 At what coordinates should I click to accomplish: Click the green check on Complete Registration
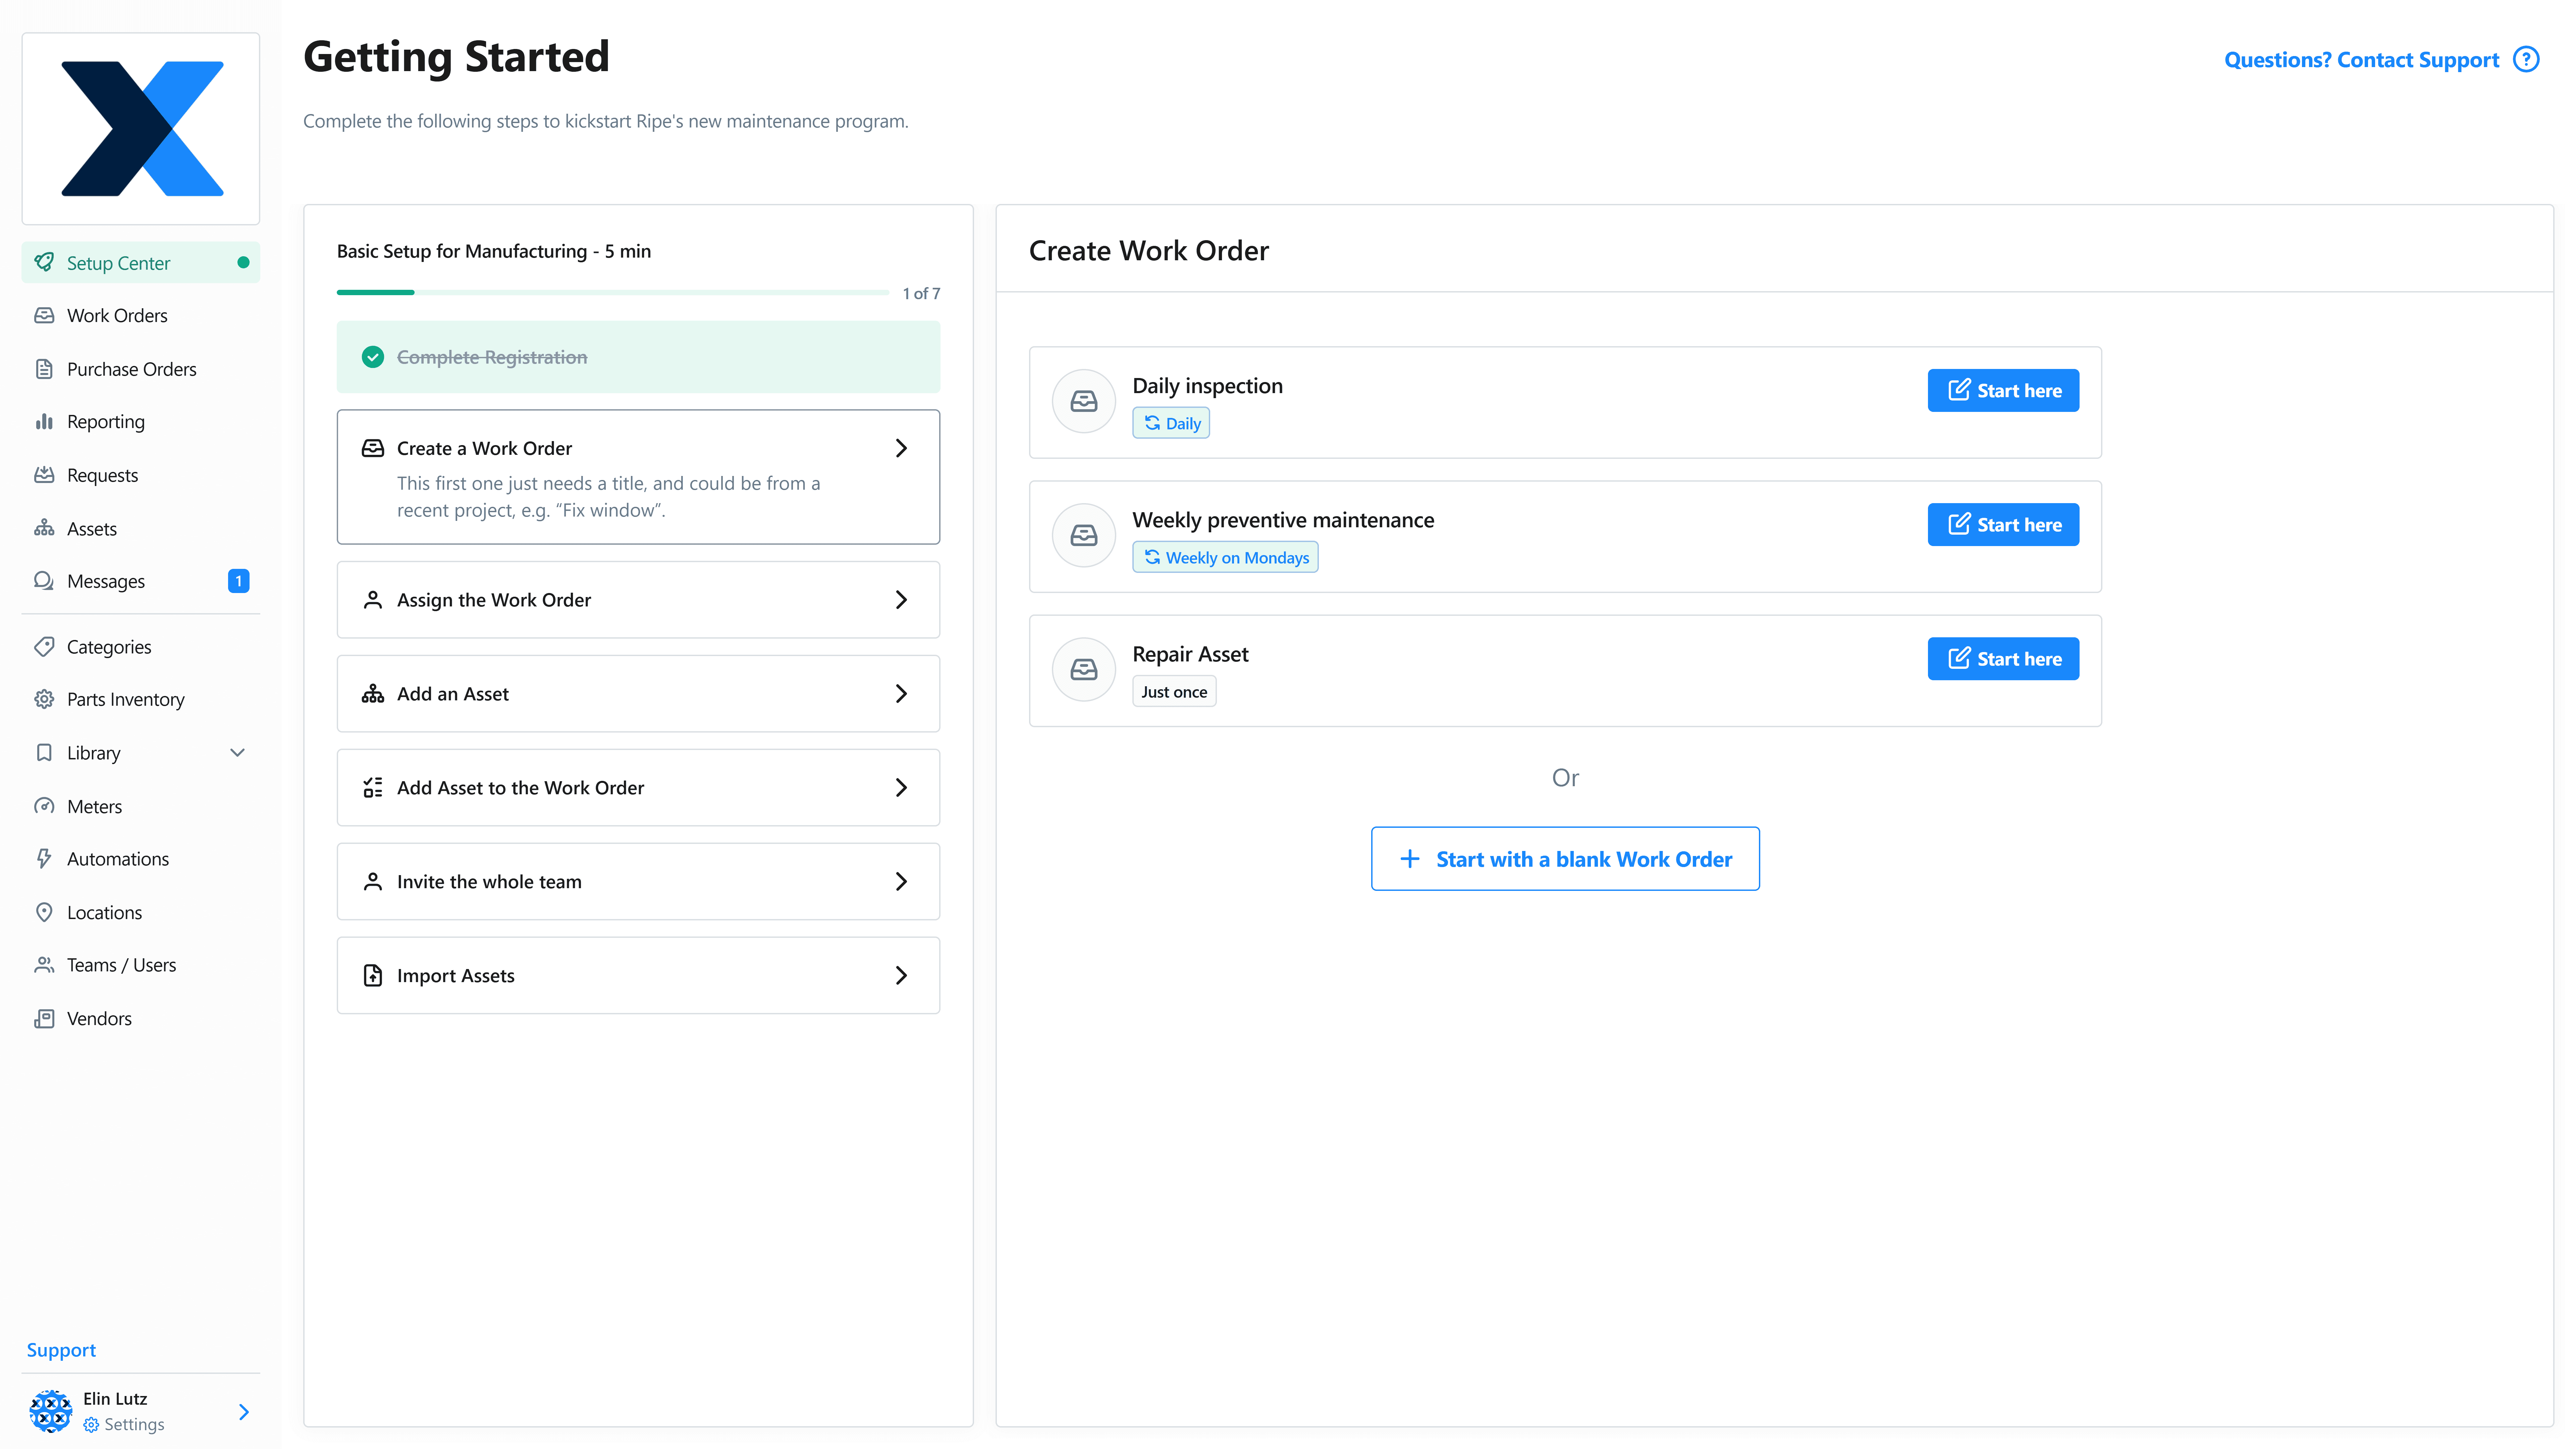coord(373,357)
